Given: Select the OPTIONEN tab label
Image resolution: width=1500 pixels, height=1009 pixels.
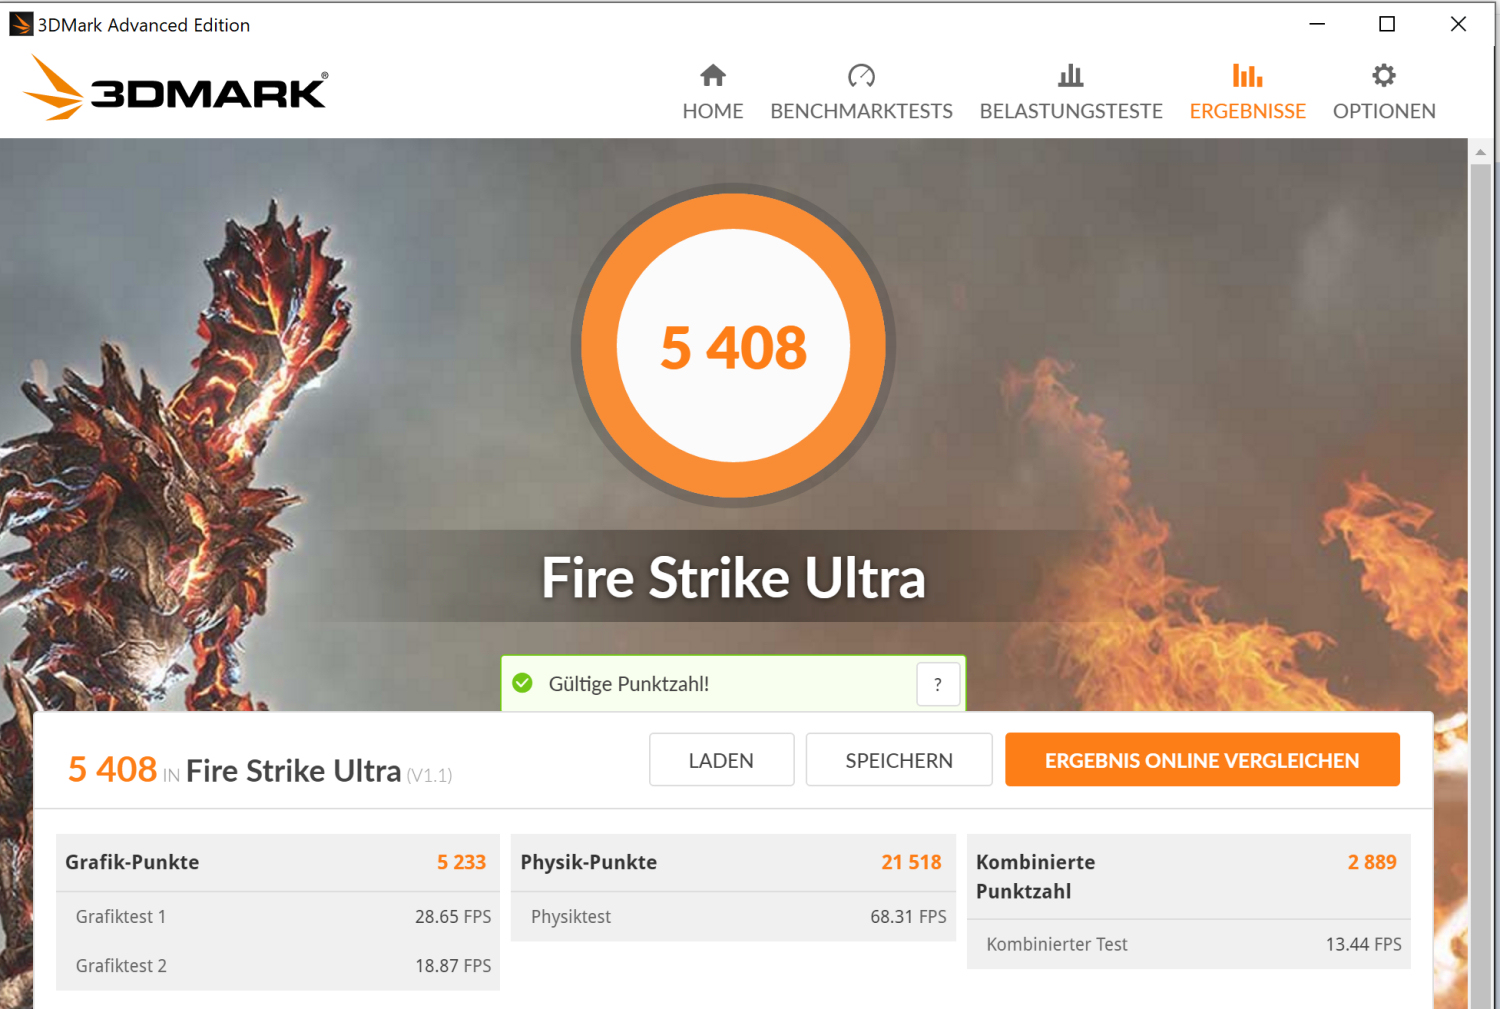Looking at the screenshot, I should point(1384,111).
